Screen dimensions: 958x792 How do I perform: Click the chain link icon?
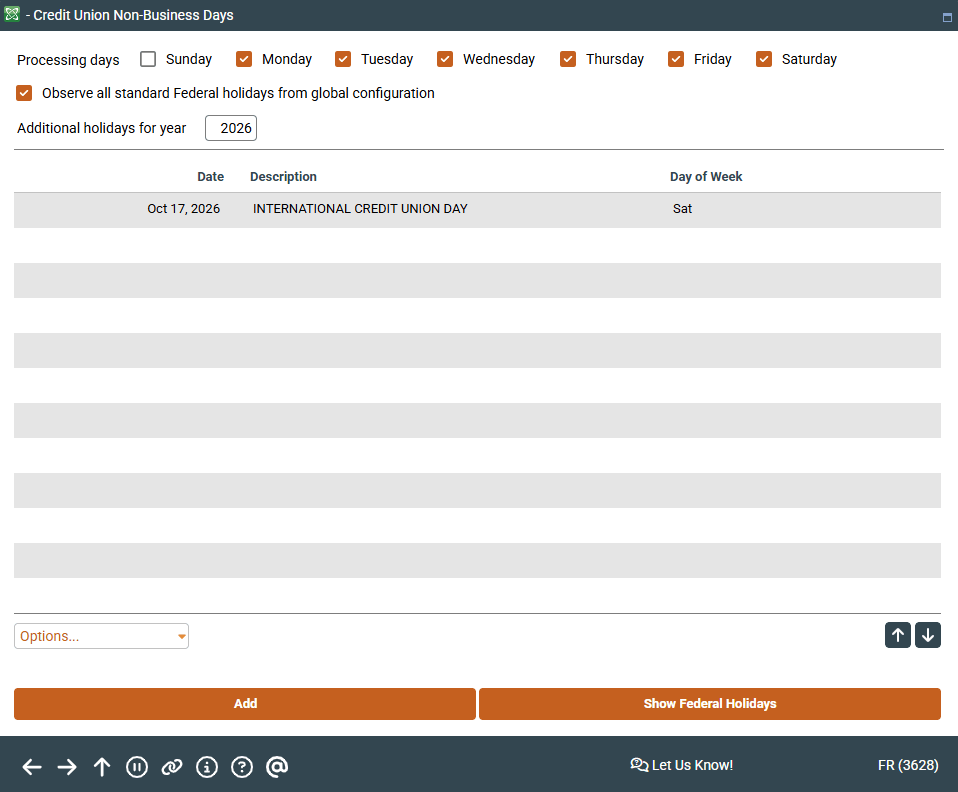[172, 767]
